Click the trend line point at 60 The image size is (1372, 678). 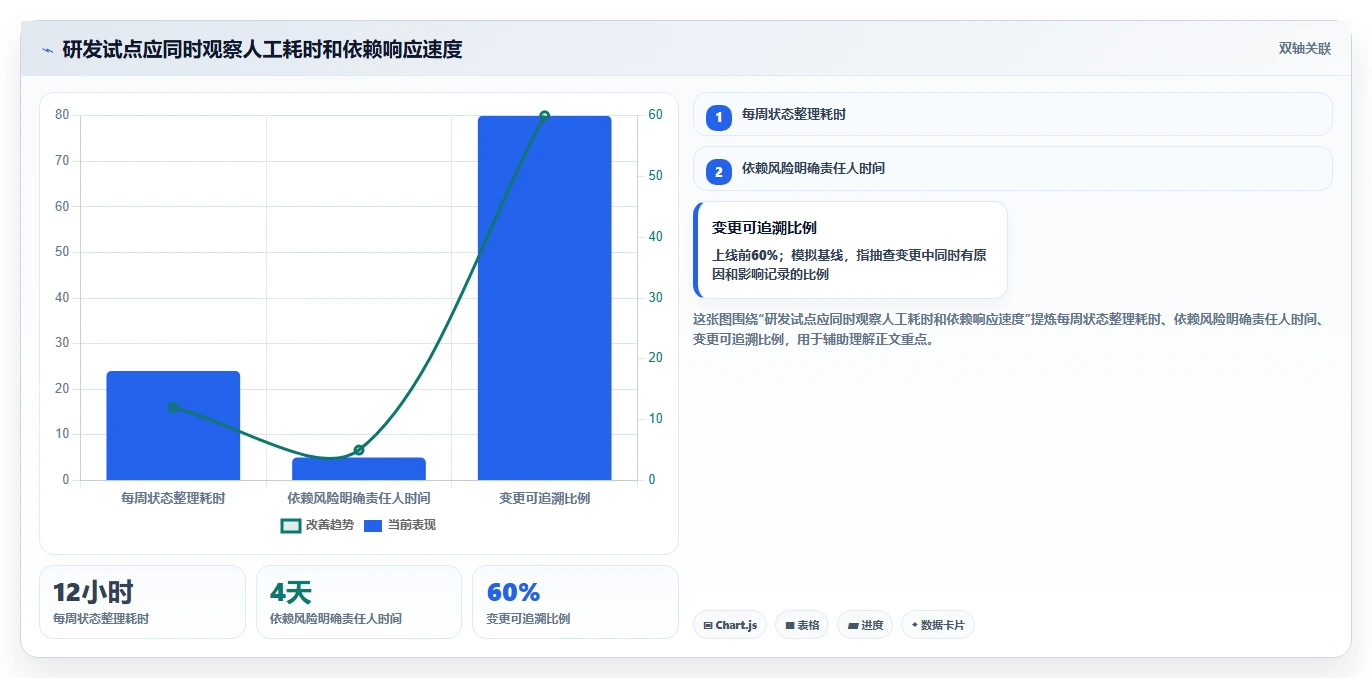point(544,116)
